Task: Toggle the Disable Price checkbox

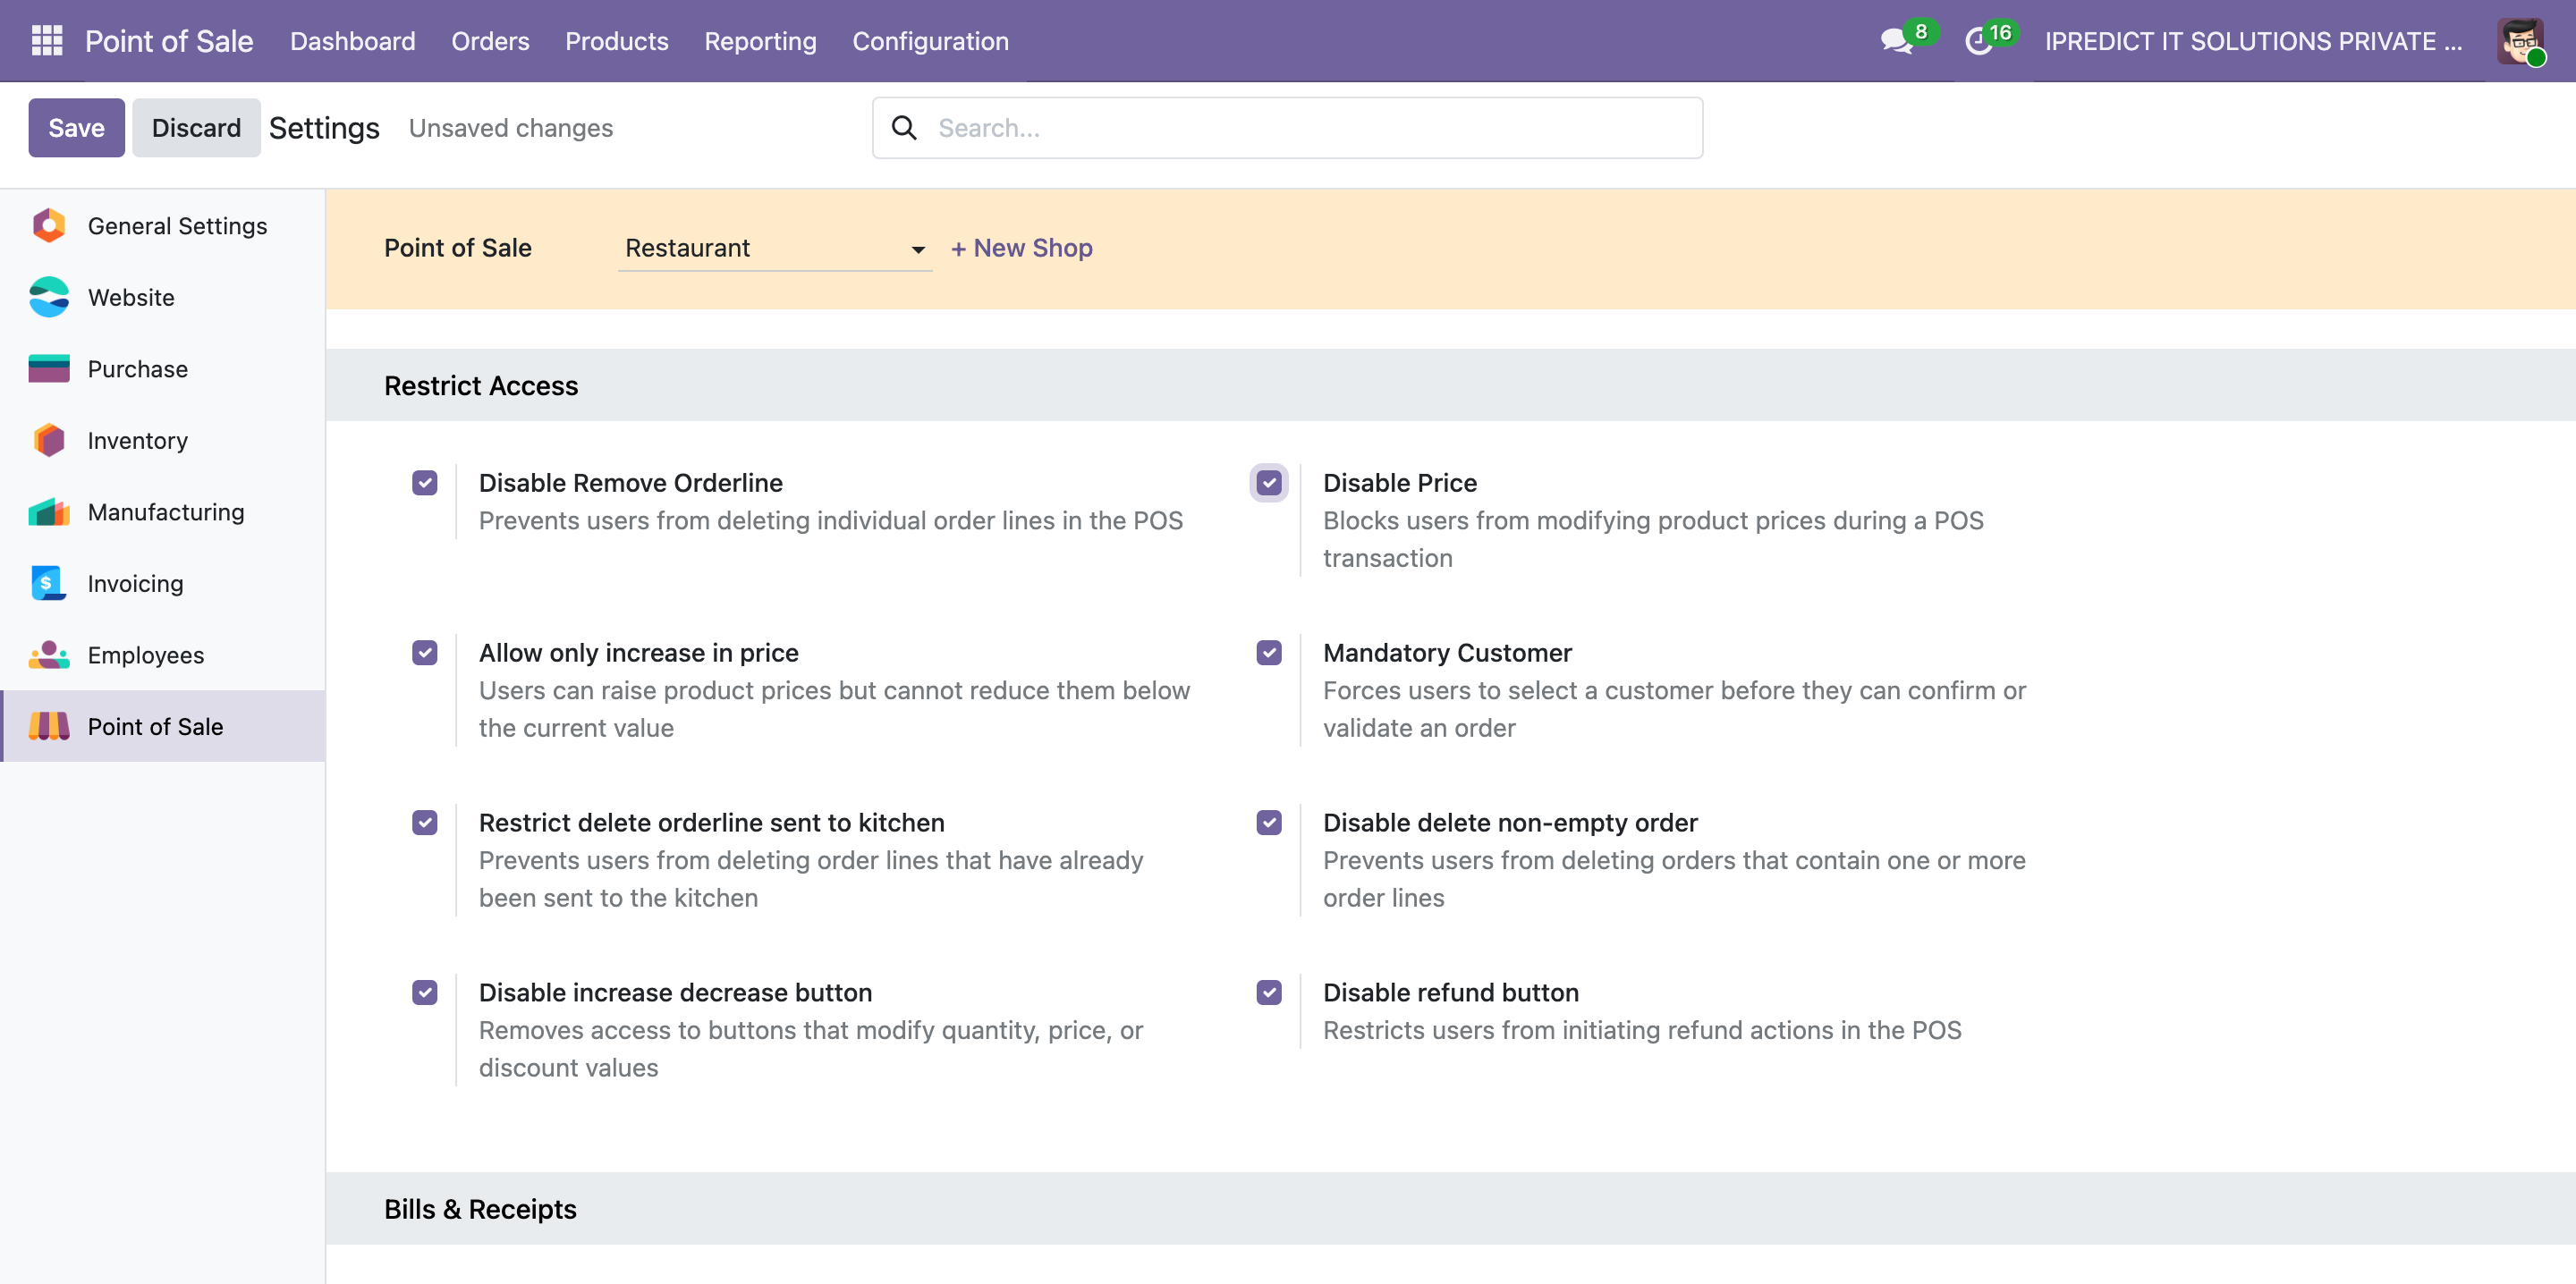Action: click(1269, 483)
